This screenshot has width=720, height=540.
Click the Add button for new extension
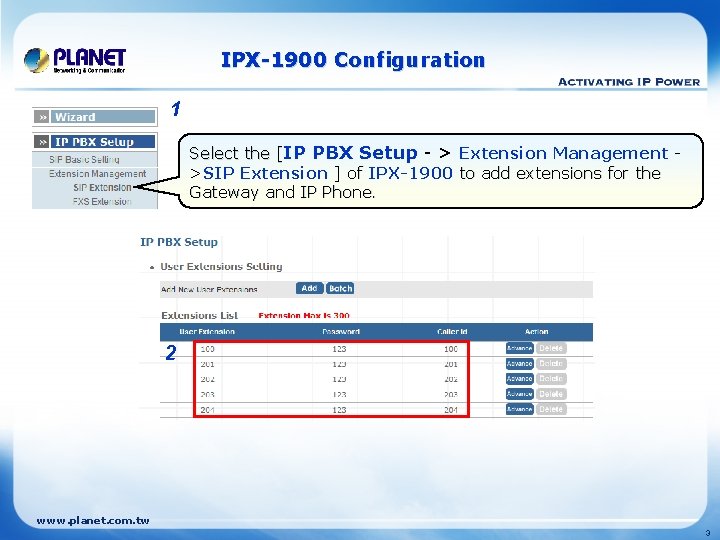pyautogui.click(x=309, y=288)
